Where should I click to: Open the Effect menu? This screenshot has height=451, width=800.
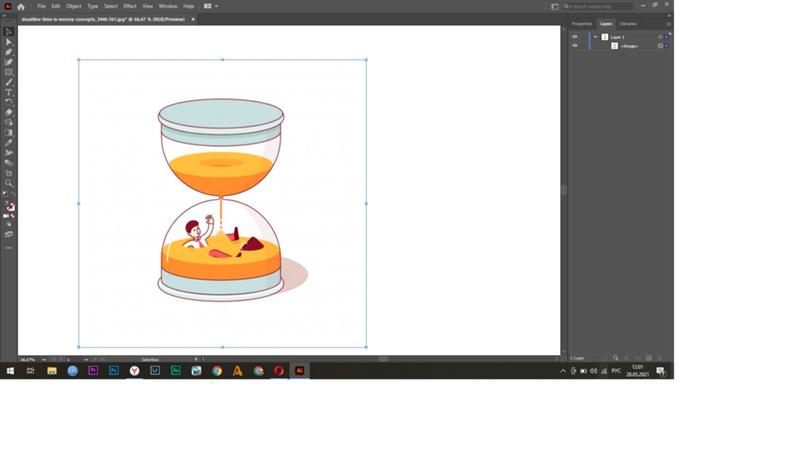pyautogui.click(x=130, y=6)
